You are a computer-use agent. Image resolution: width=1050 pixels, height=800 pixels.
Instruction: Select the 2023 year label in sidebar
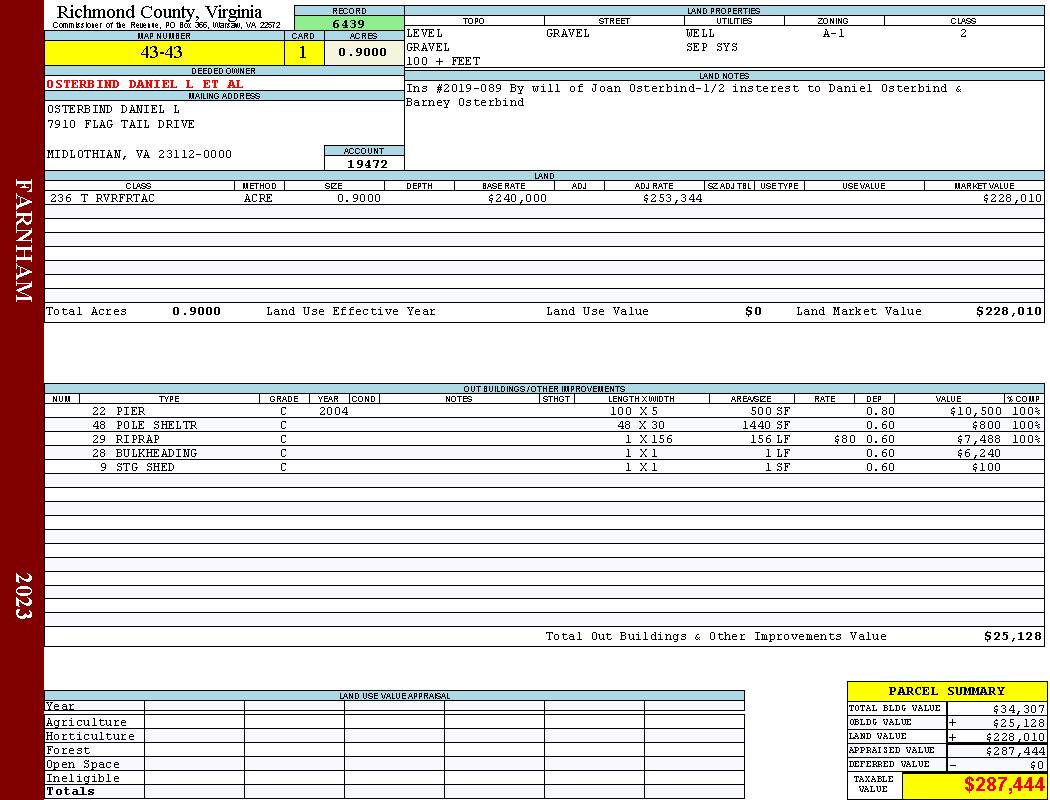[23, 596]
